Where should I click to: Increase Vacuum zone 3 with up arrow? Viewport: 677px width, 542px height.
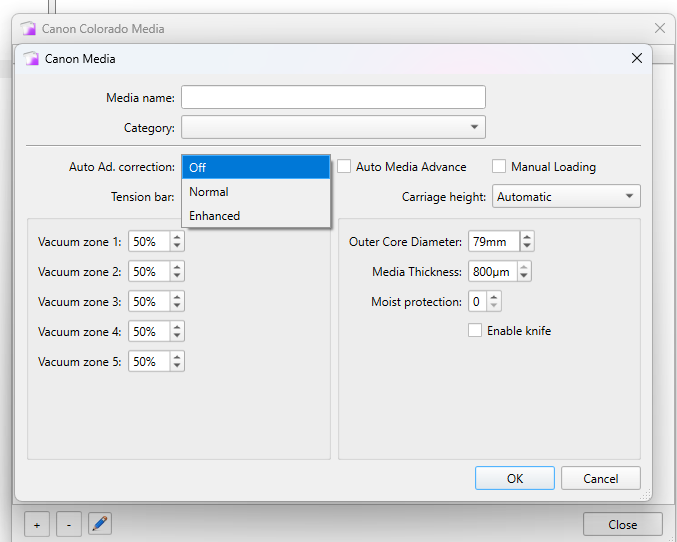coord(177,297)
